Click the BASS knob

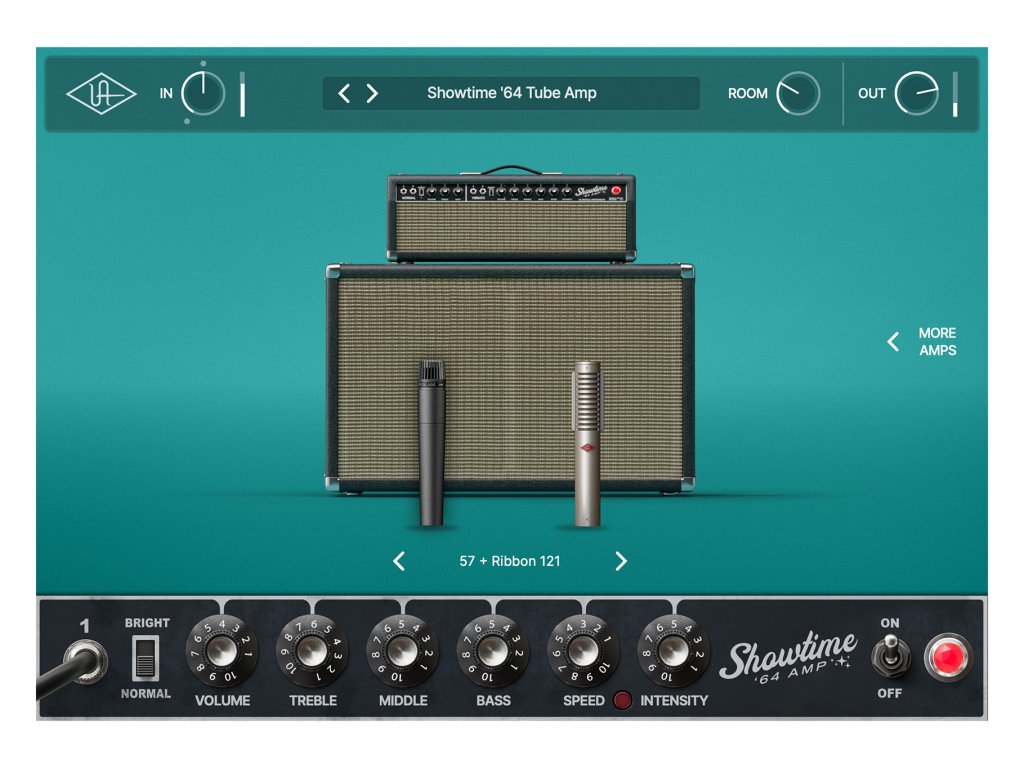pos(492,651)
